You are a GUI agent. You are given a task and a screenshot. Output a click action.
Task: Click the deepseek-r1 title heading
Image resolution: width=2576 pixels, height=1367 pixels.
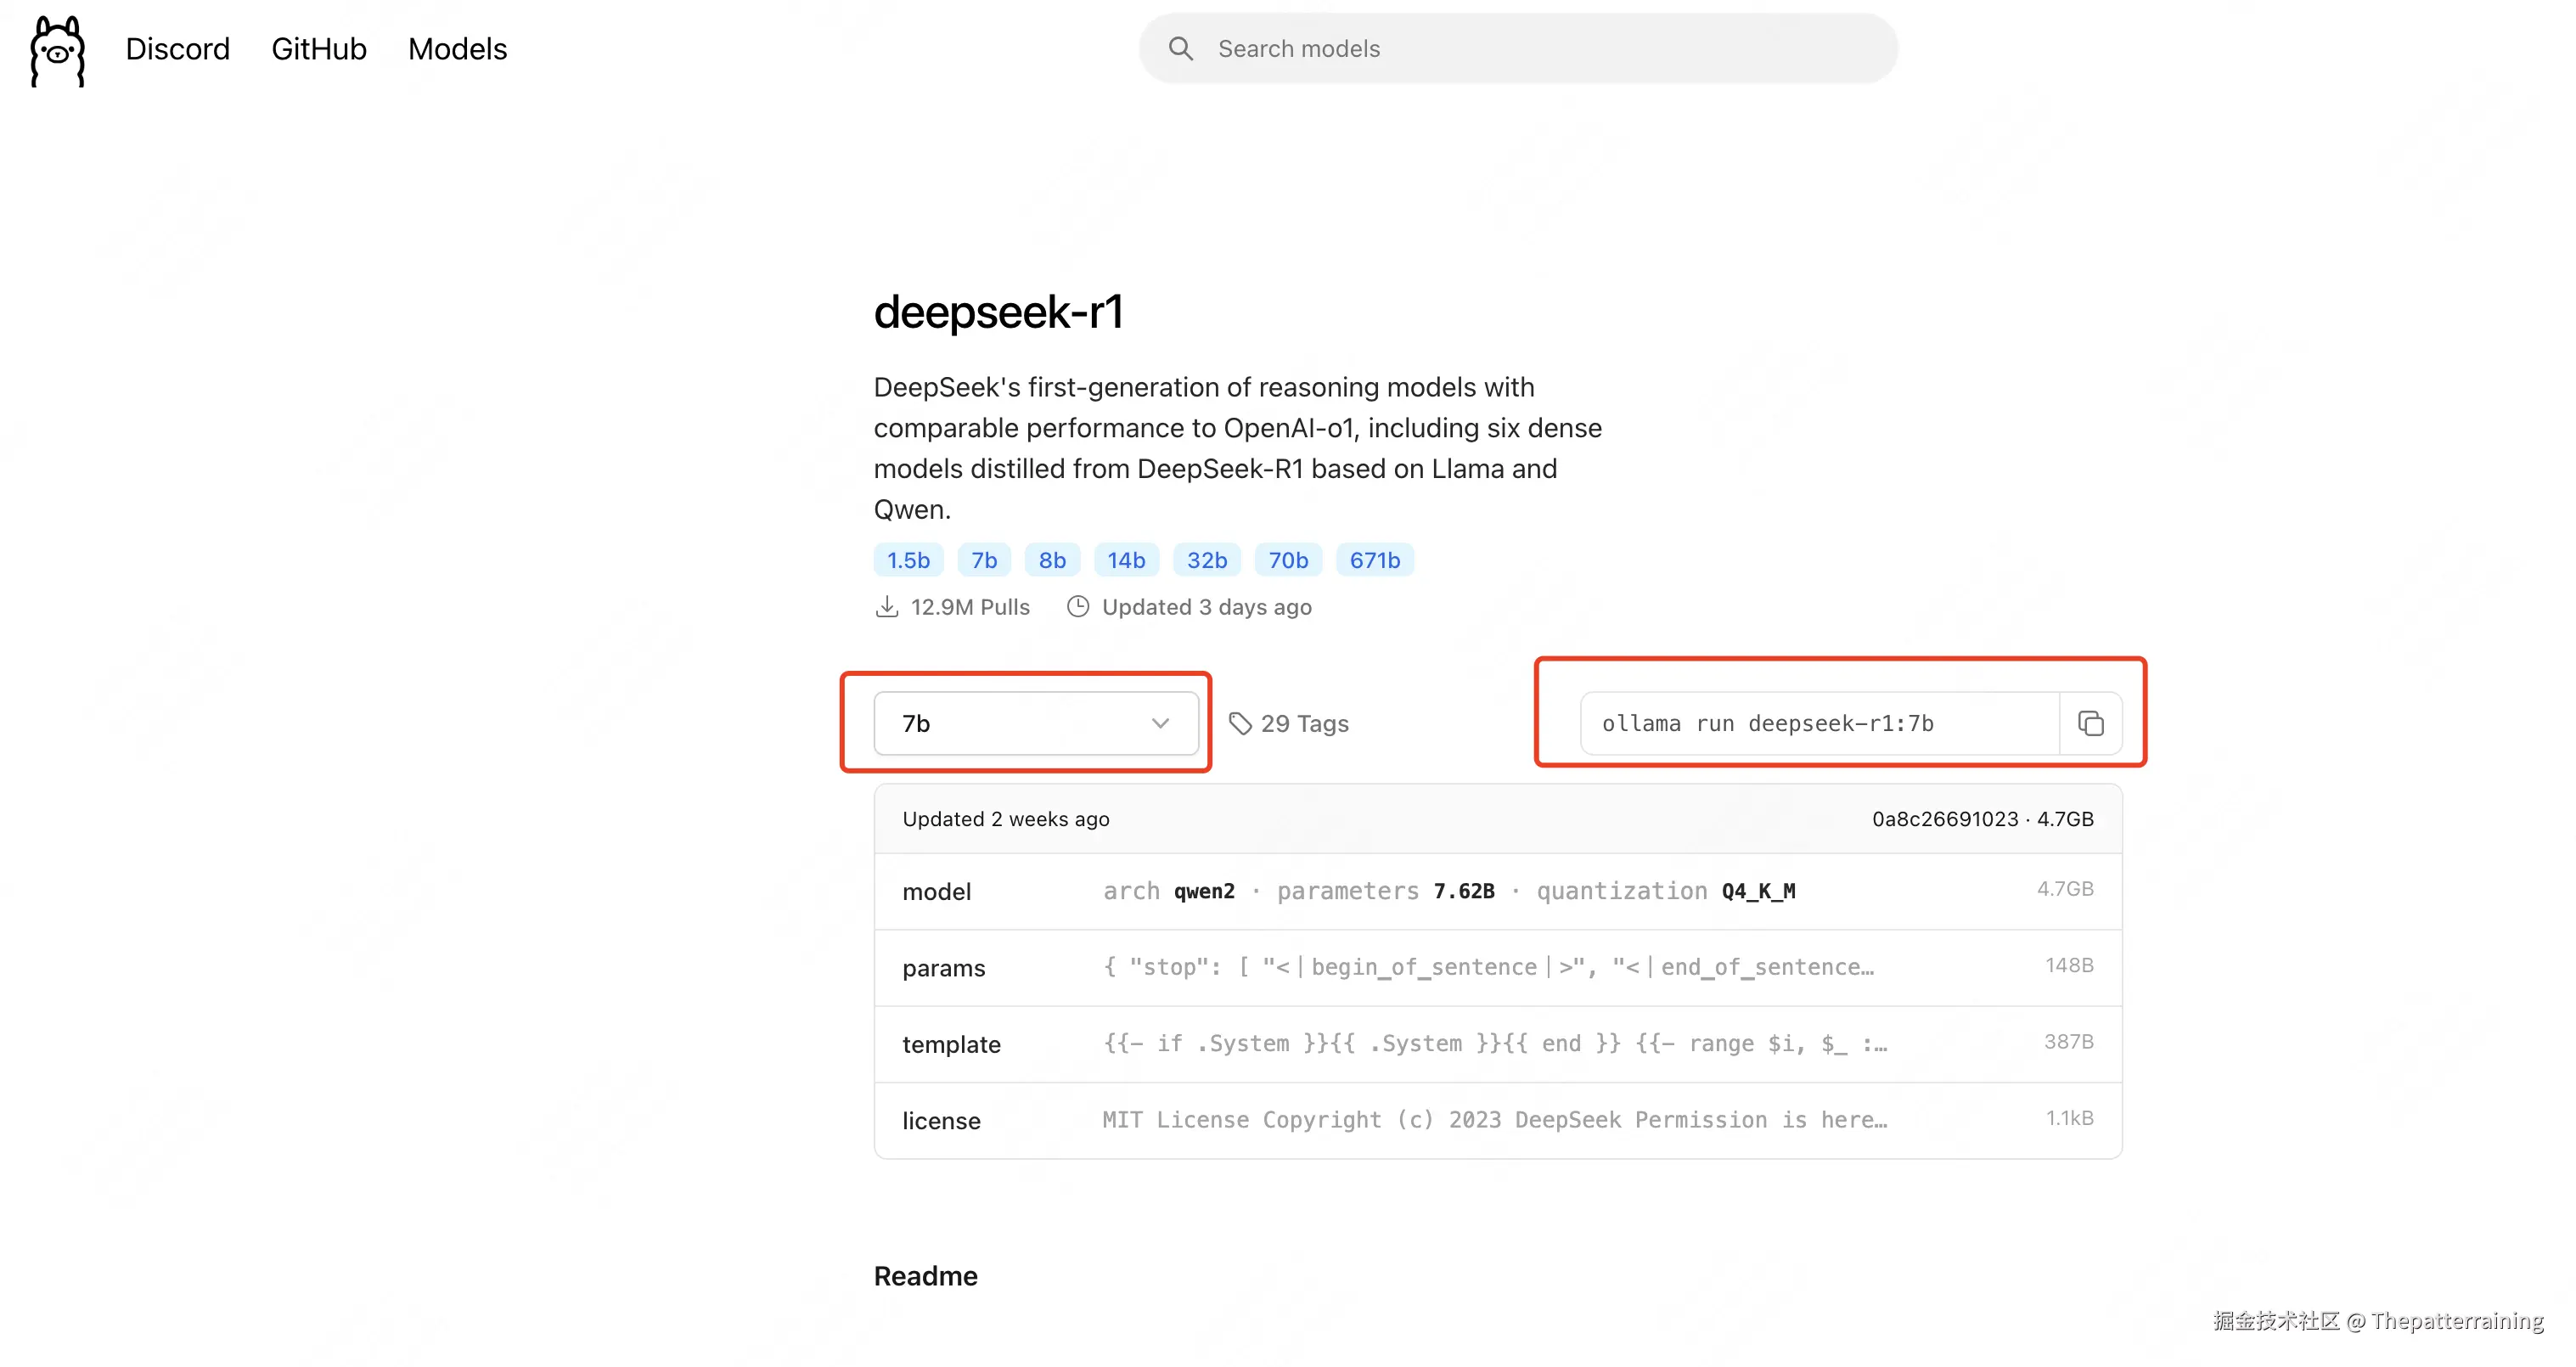[x=999, y=311]
